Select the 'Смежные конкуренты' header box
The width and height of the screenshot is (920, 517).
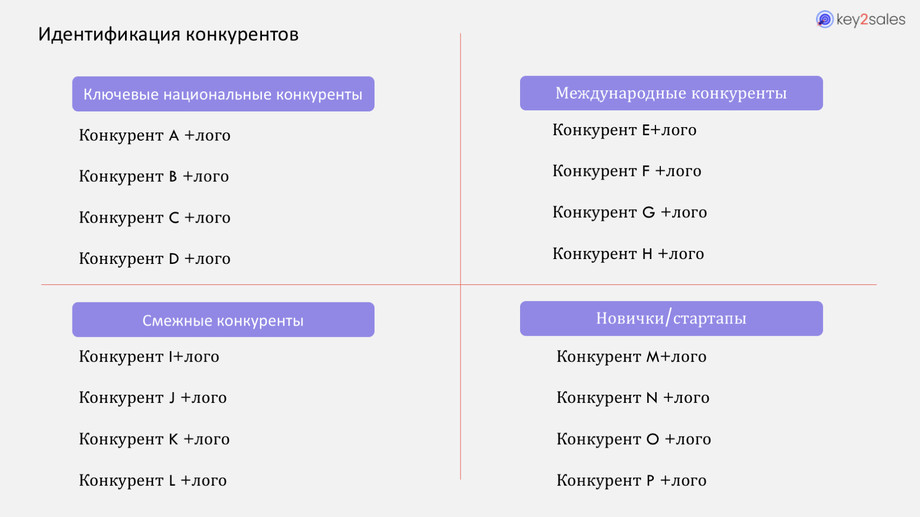[x=223, y=320]
